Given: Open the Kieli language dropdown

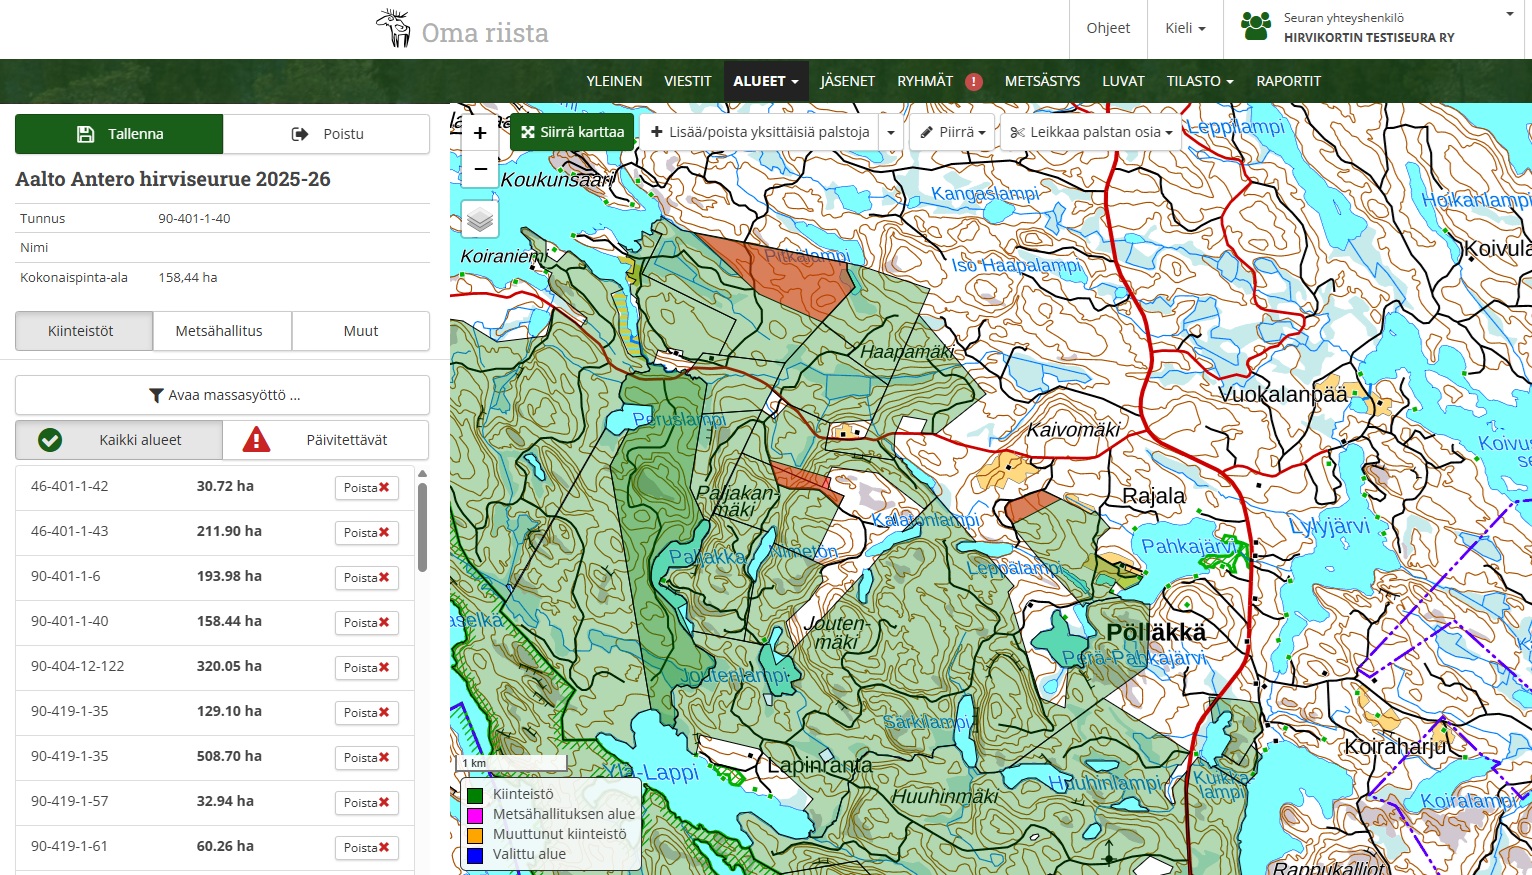Looking at the screenshot, I should pos(1185,28).
